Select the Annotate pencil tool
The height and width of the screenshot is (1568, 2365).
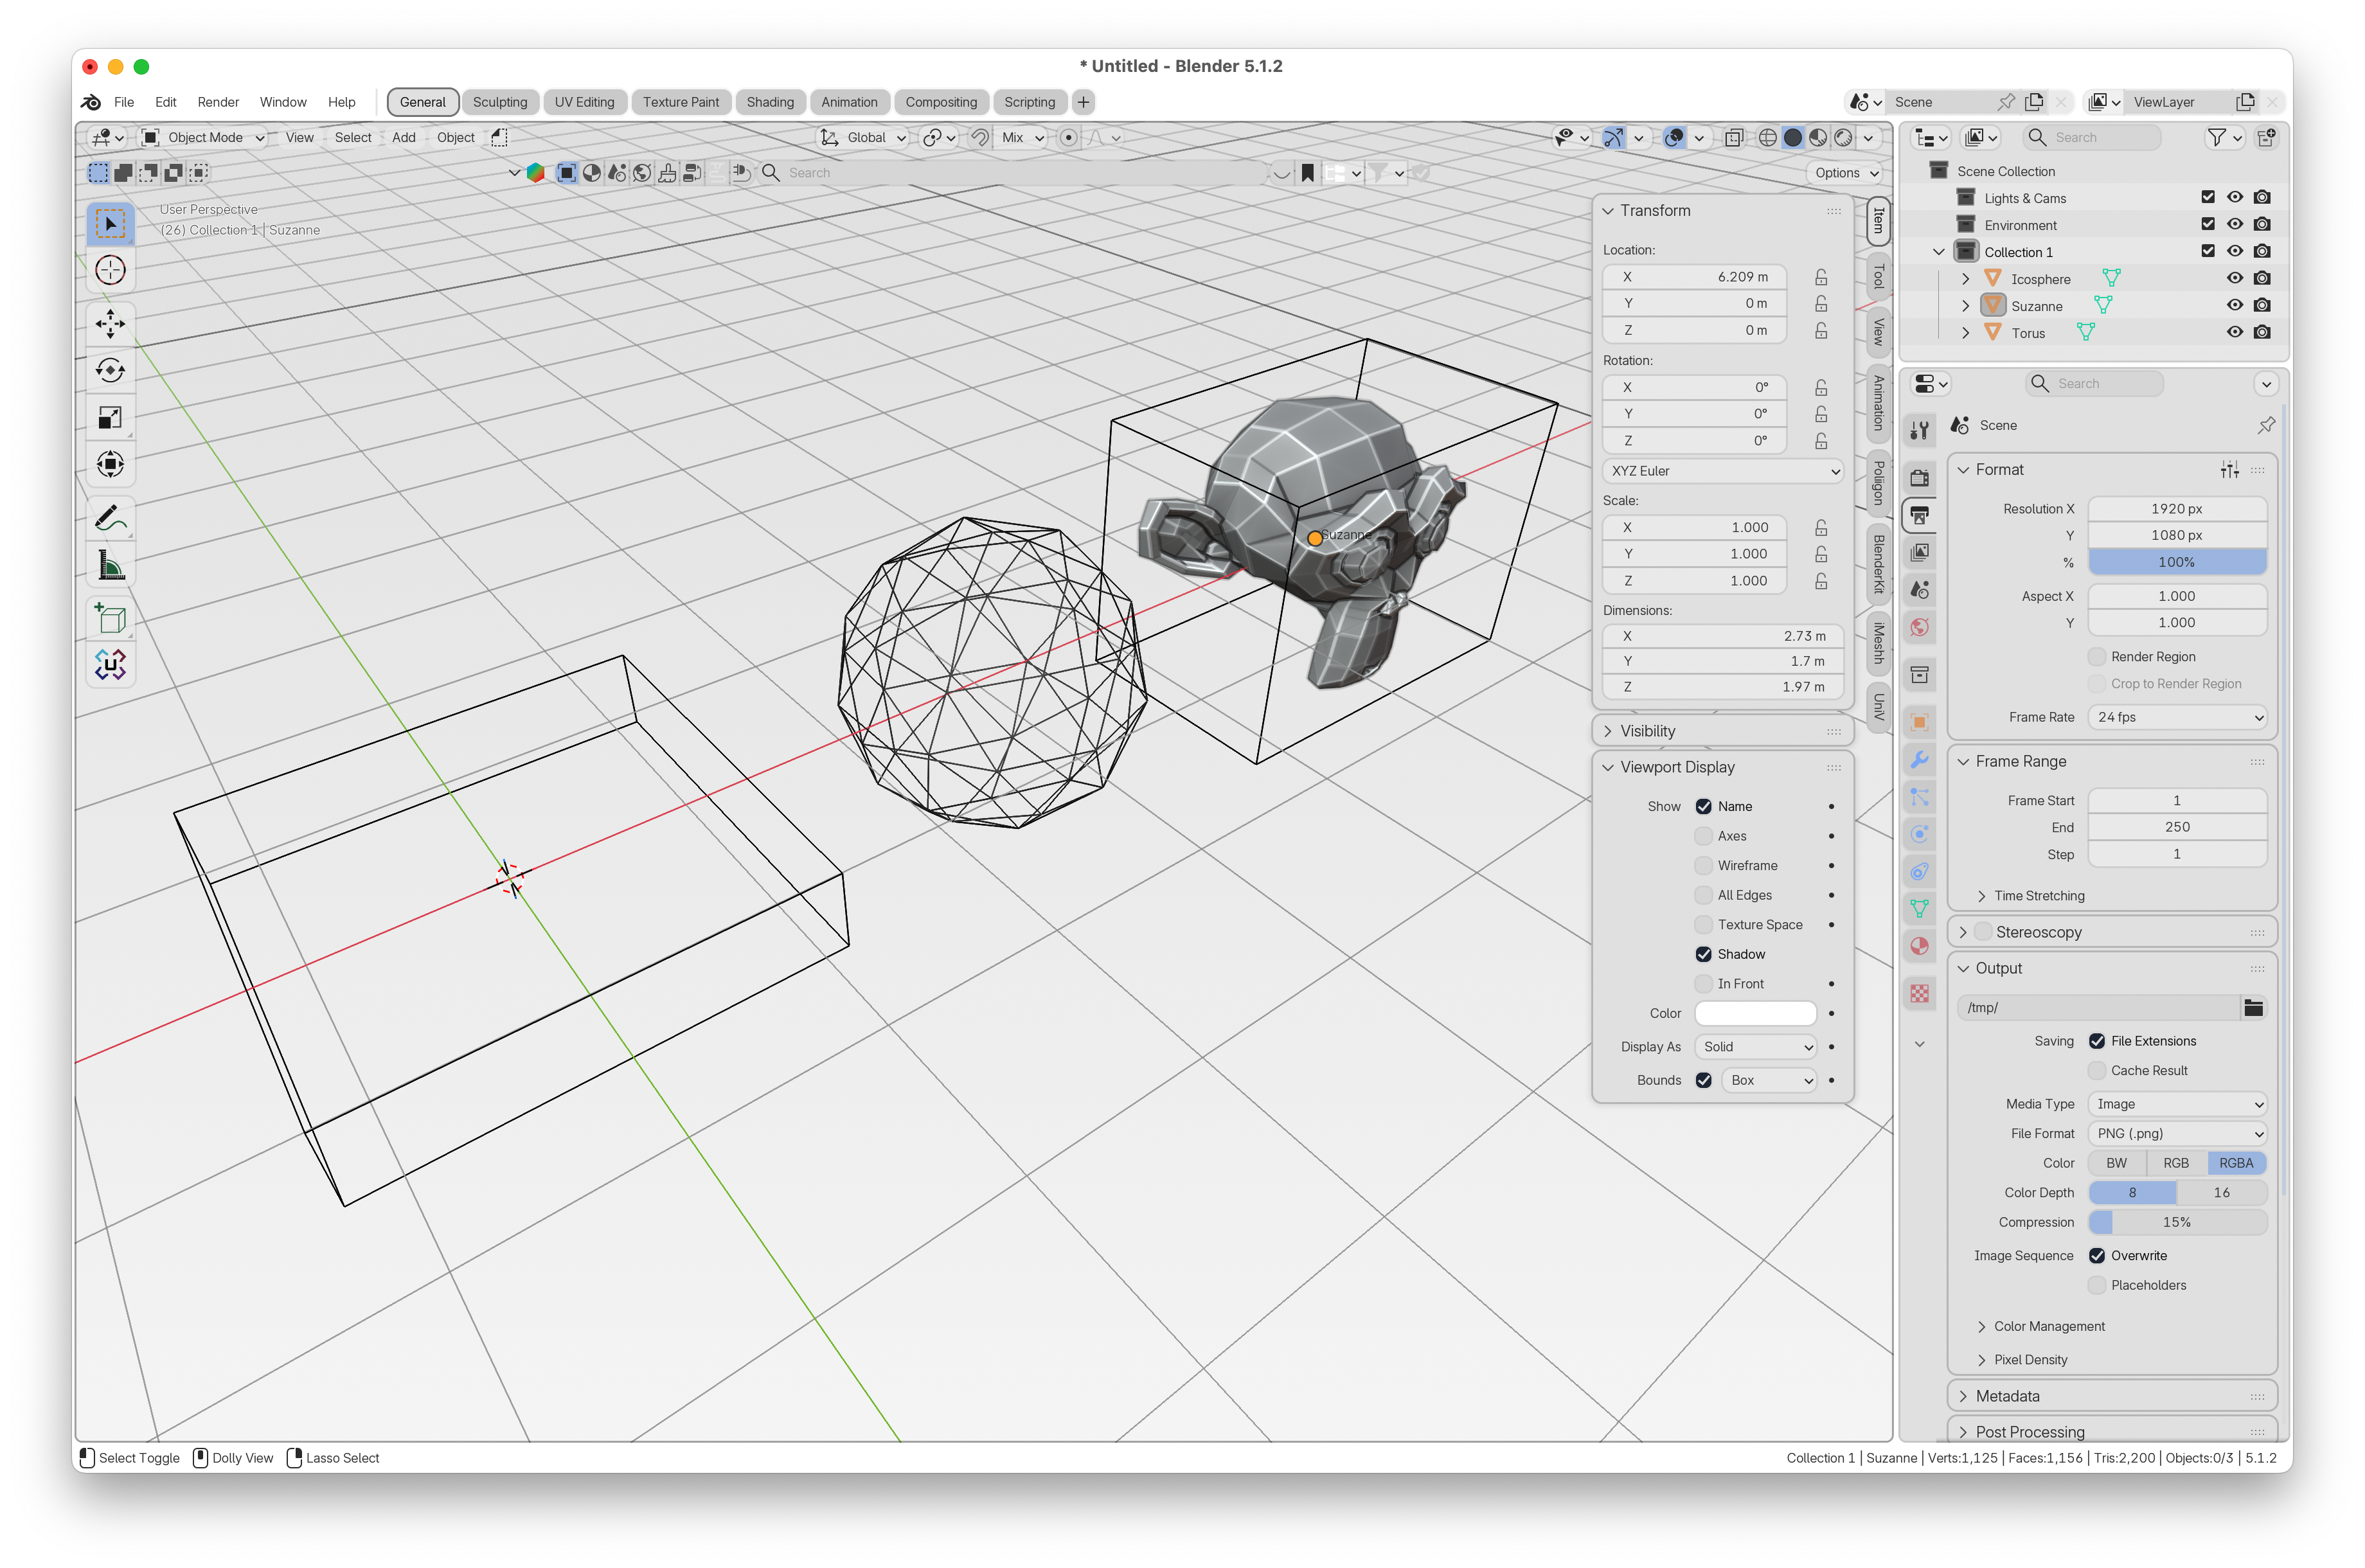coord(110,518)
